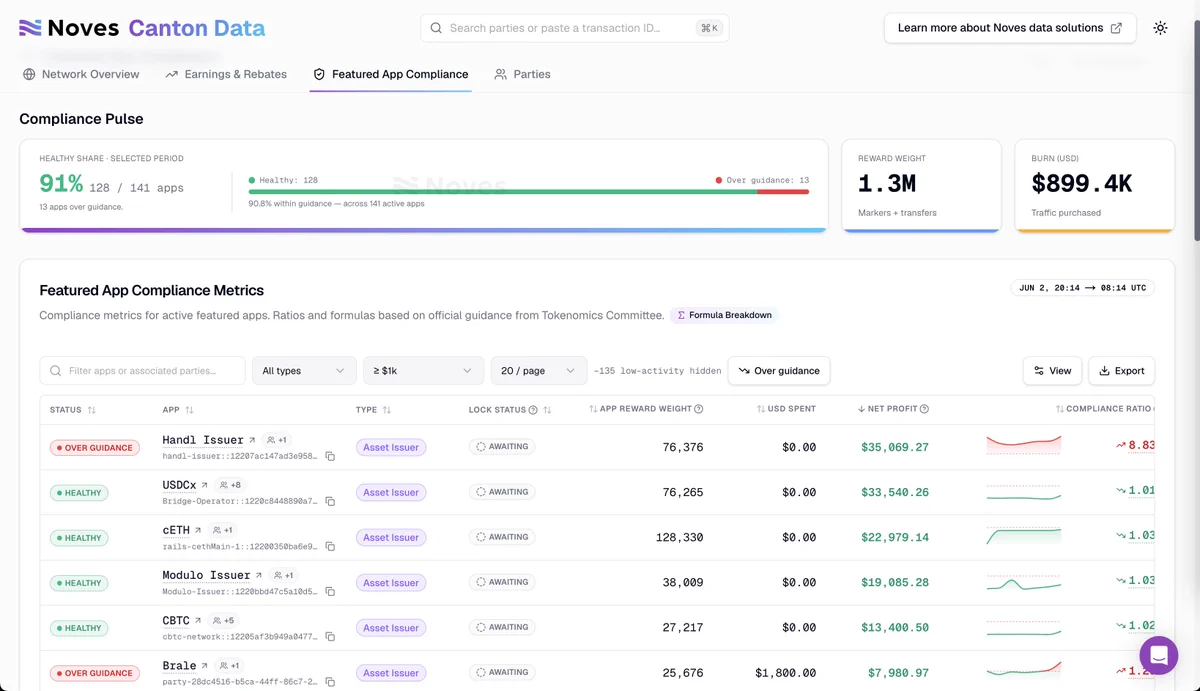Switch to Parties tab

coord(522,74)
